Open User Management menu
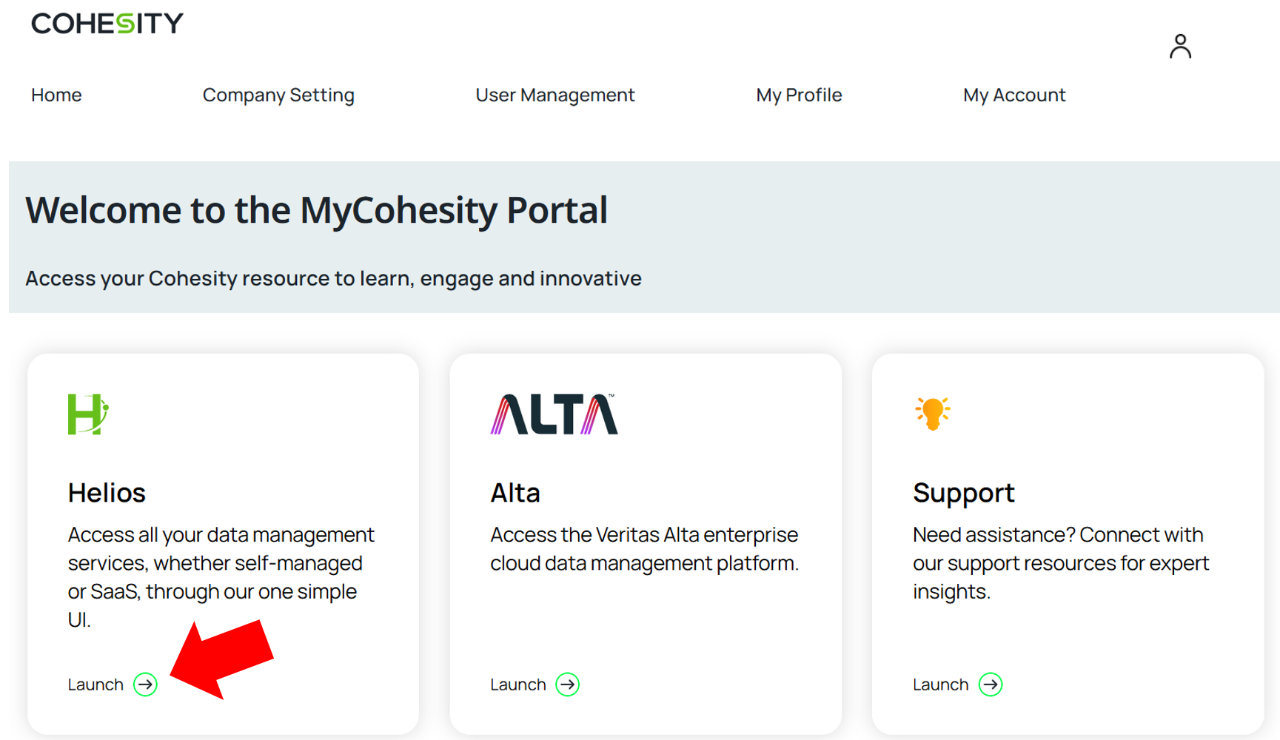The height and width of the screenshot is (740, 1280). click(555, 95)
